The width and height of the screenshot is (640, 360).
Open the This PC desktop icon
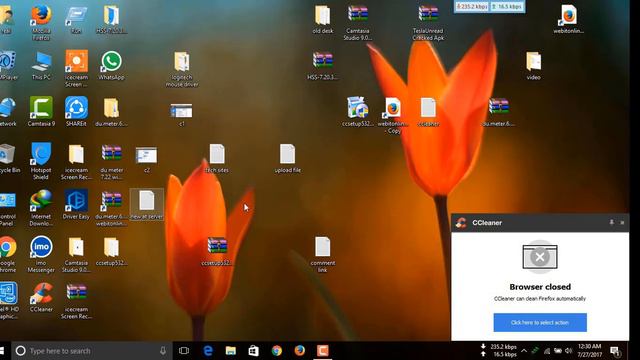(41, 65)
